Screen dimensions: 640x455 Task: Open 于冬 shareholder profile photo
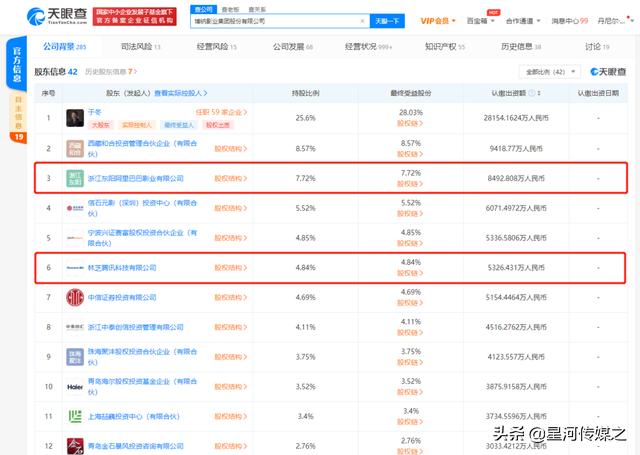[x=75, y=118]
